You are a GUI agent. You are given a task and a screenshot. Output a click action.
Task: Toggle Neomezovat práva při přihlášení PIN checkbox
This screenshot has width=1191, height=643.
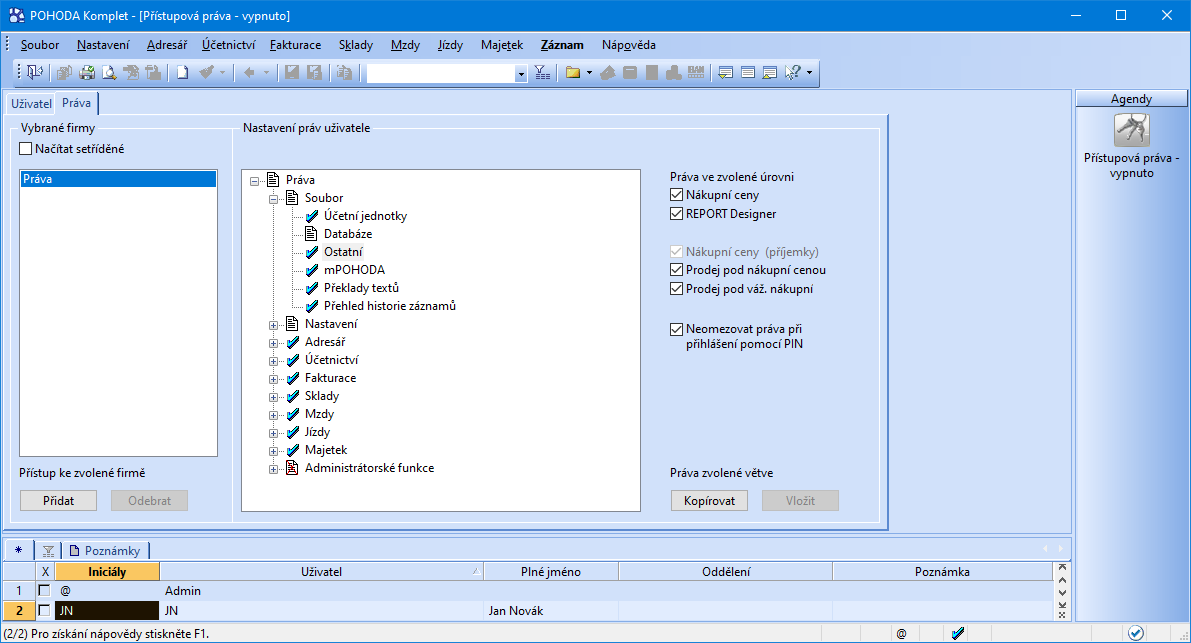coord(676,329)
